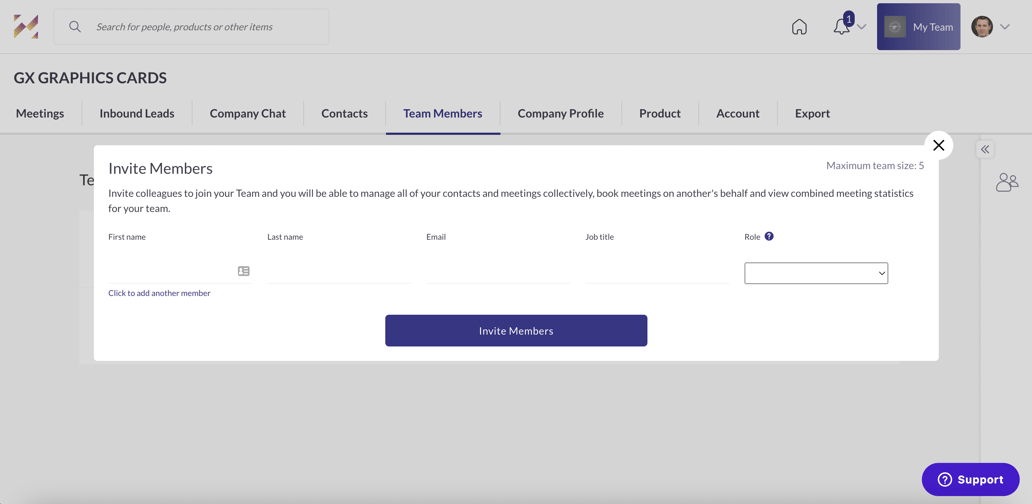
Task: Click the team members icon in sidebar
Action: click(x=1006, y=182)
